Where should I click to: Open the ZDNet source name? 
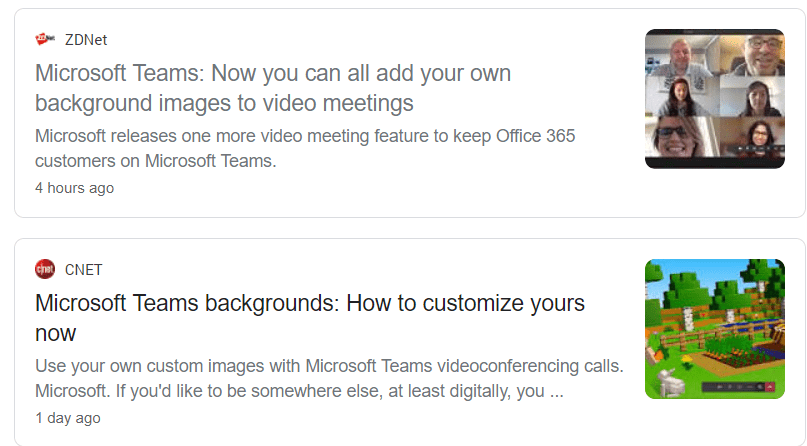pos(85,40)
